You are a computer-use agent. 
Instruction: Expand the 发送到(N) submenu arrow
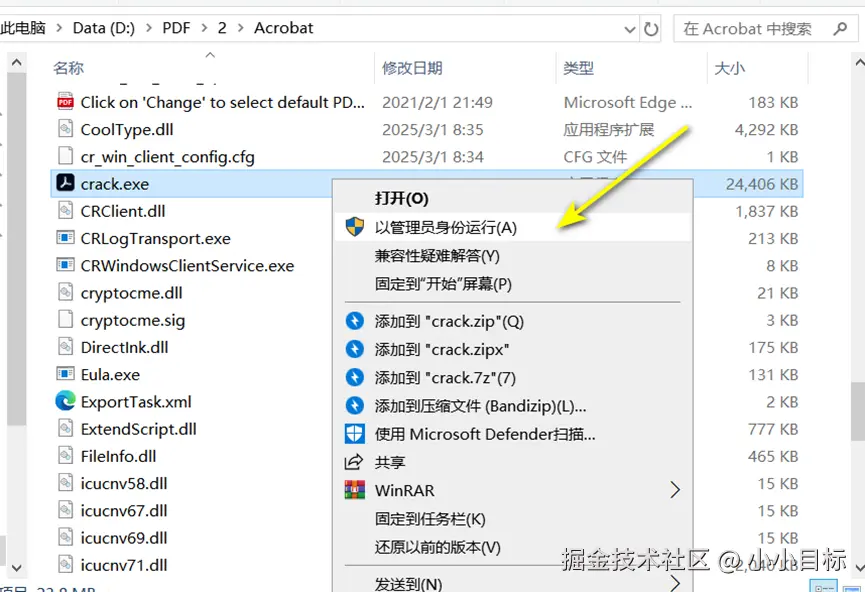675,583
